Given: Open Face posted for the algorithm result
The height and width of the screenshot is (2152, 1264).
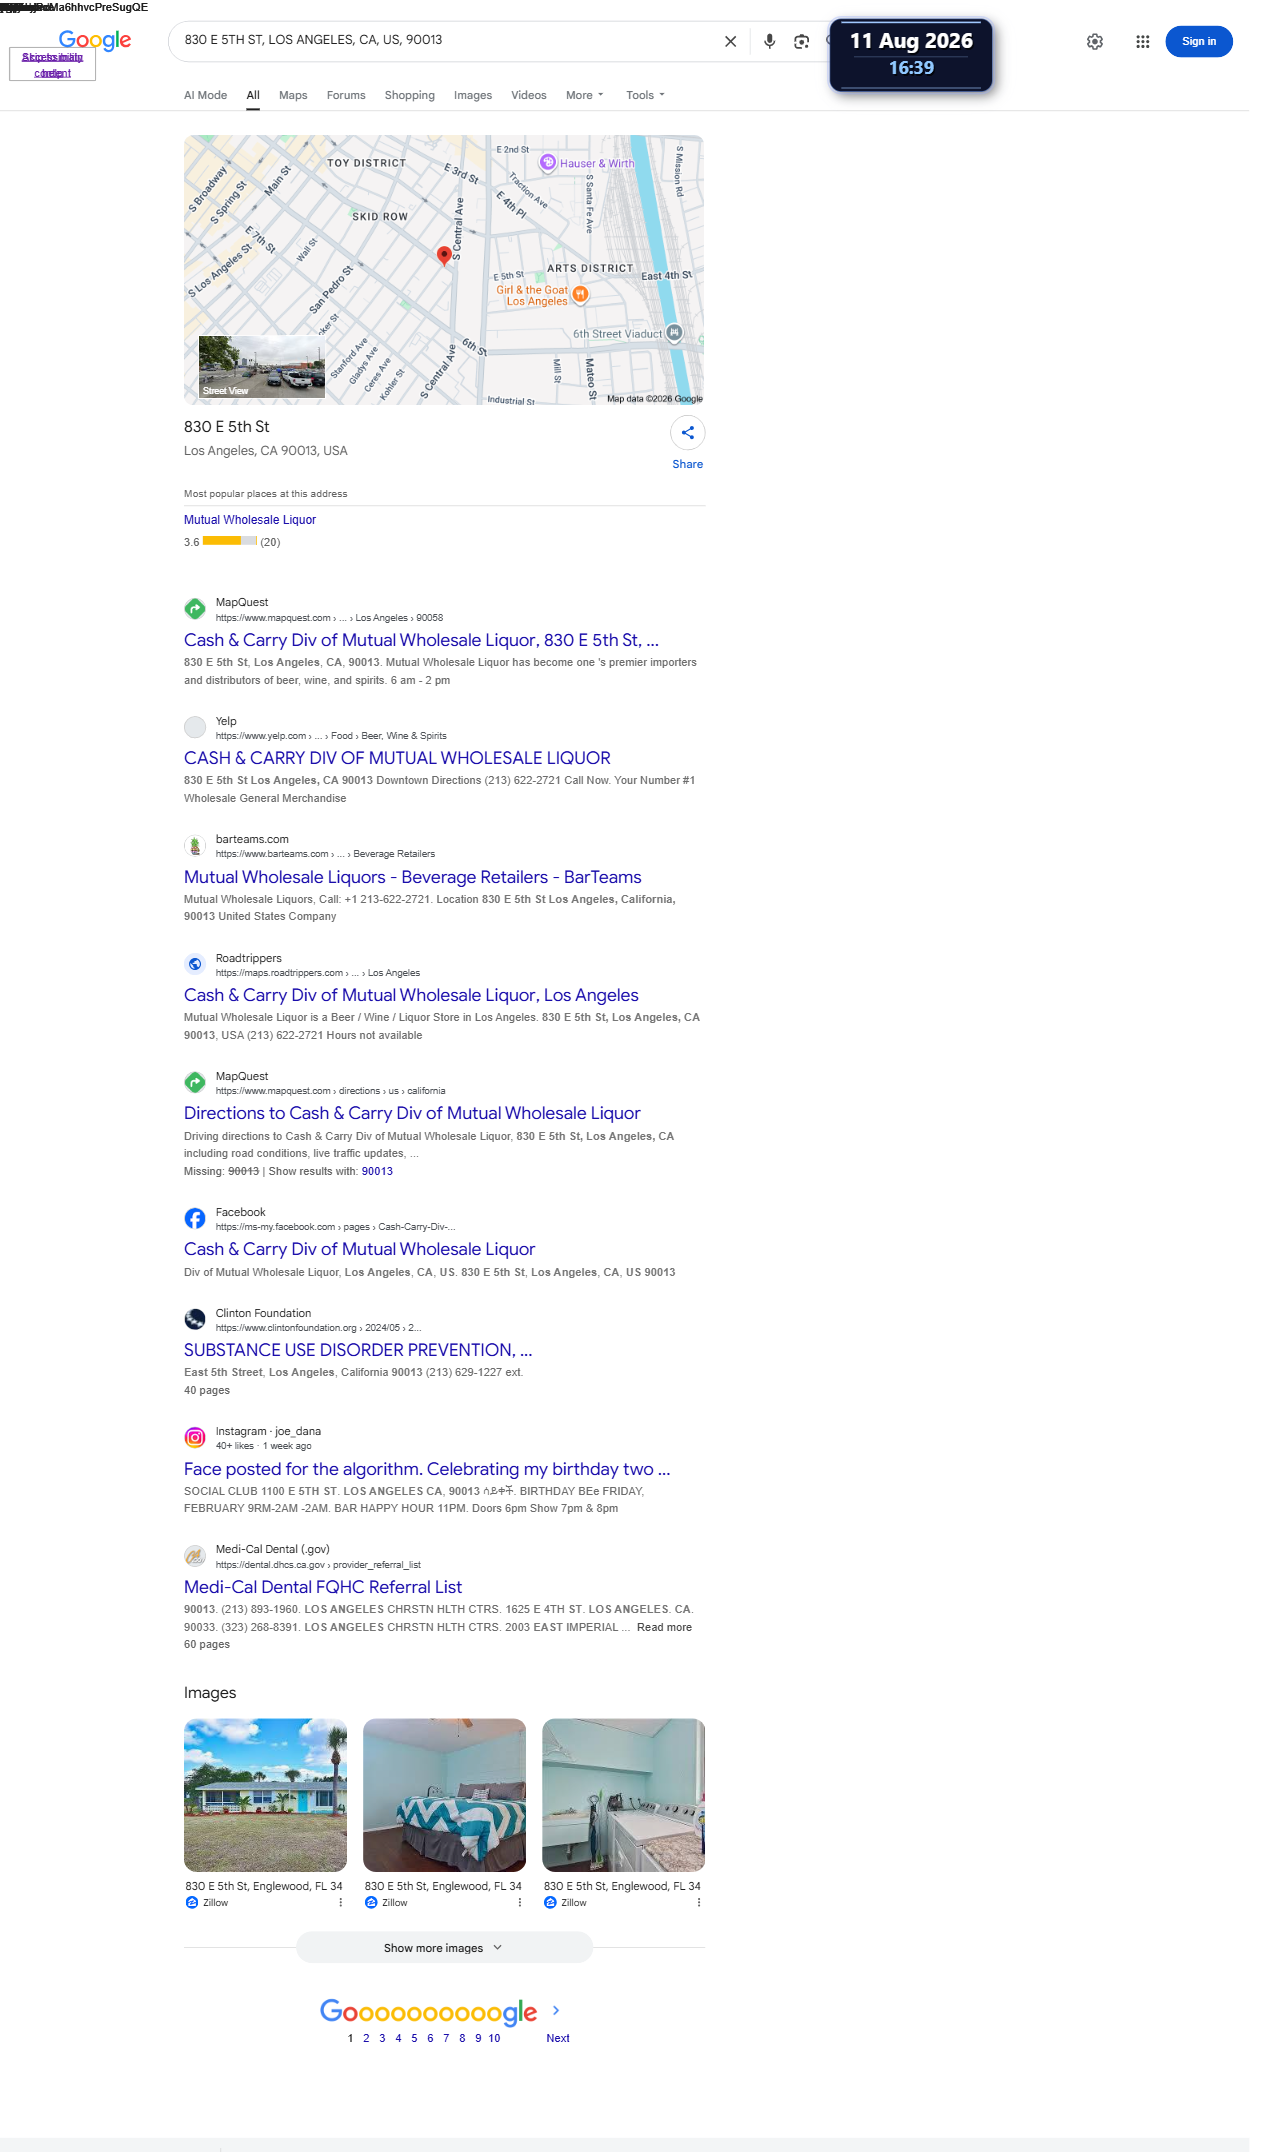Looking at the screenshot, I should 427,1469.
